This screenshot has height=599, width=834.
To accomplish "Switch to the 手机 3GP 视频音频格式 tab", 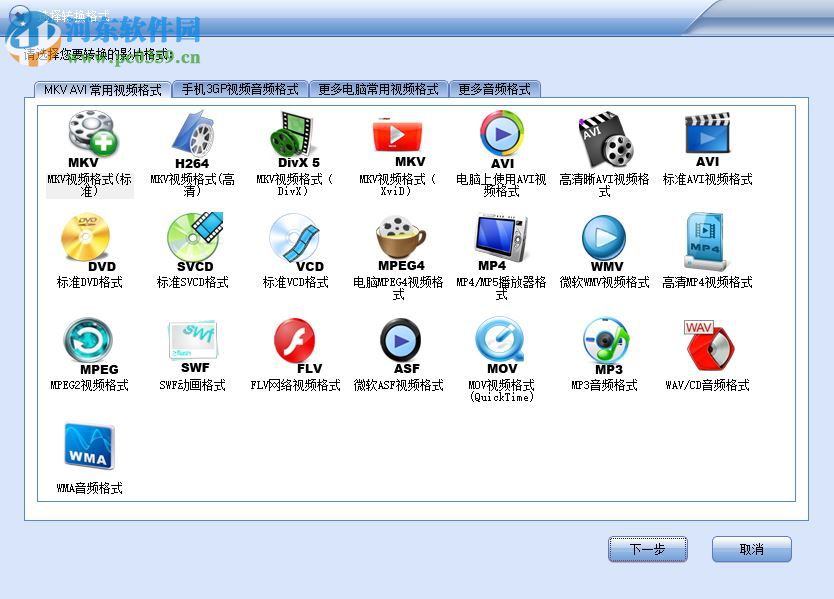I will click(x=240, y=88).
